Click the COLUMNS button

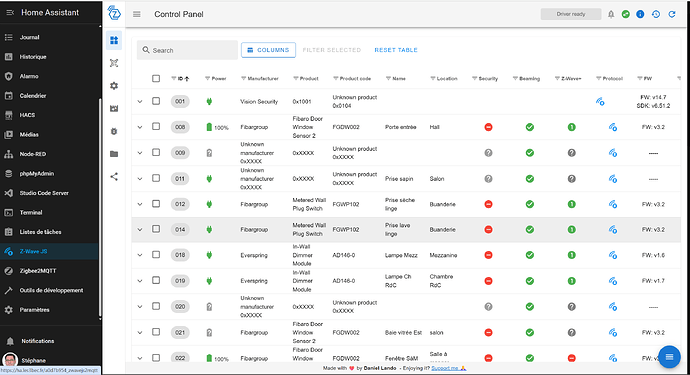(268, 50)
